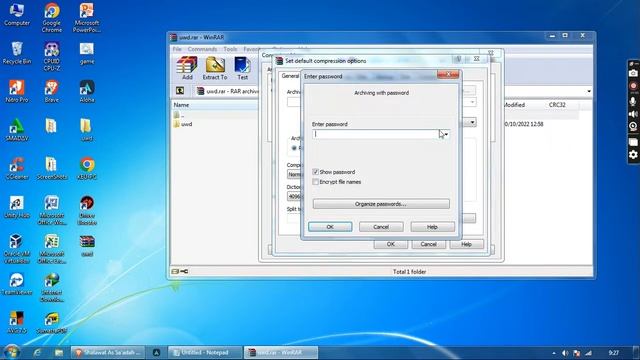The height and width of the screenshot is (360, 640).
Task: Open Microsoft PowerPoint desktop shortcut
Action: pos(87,18)
